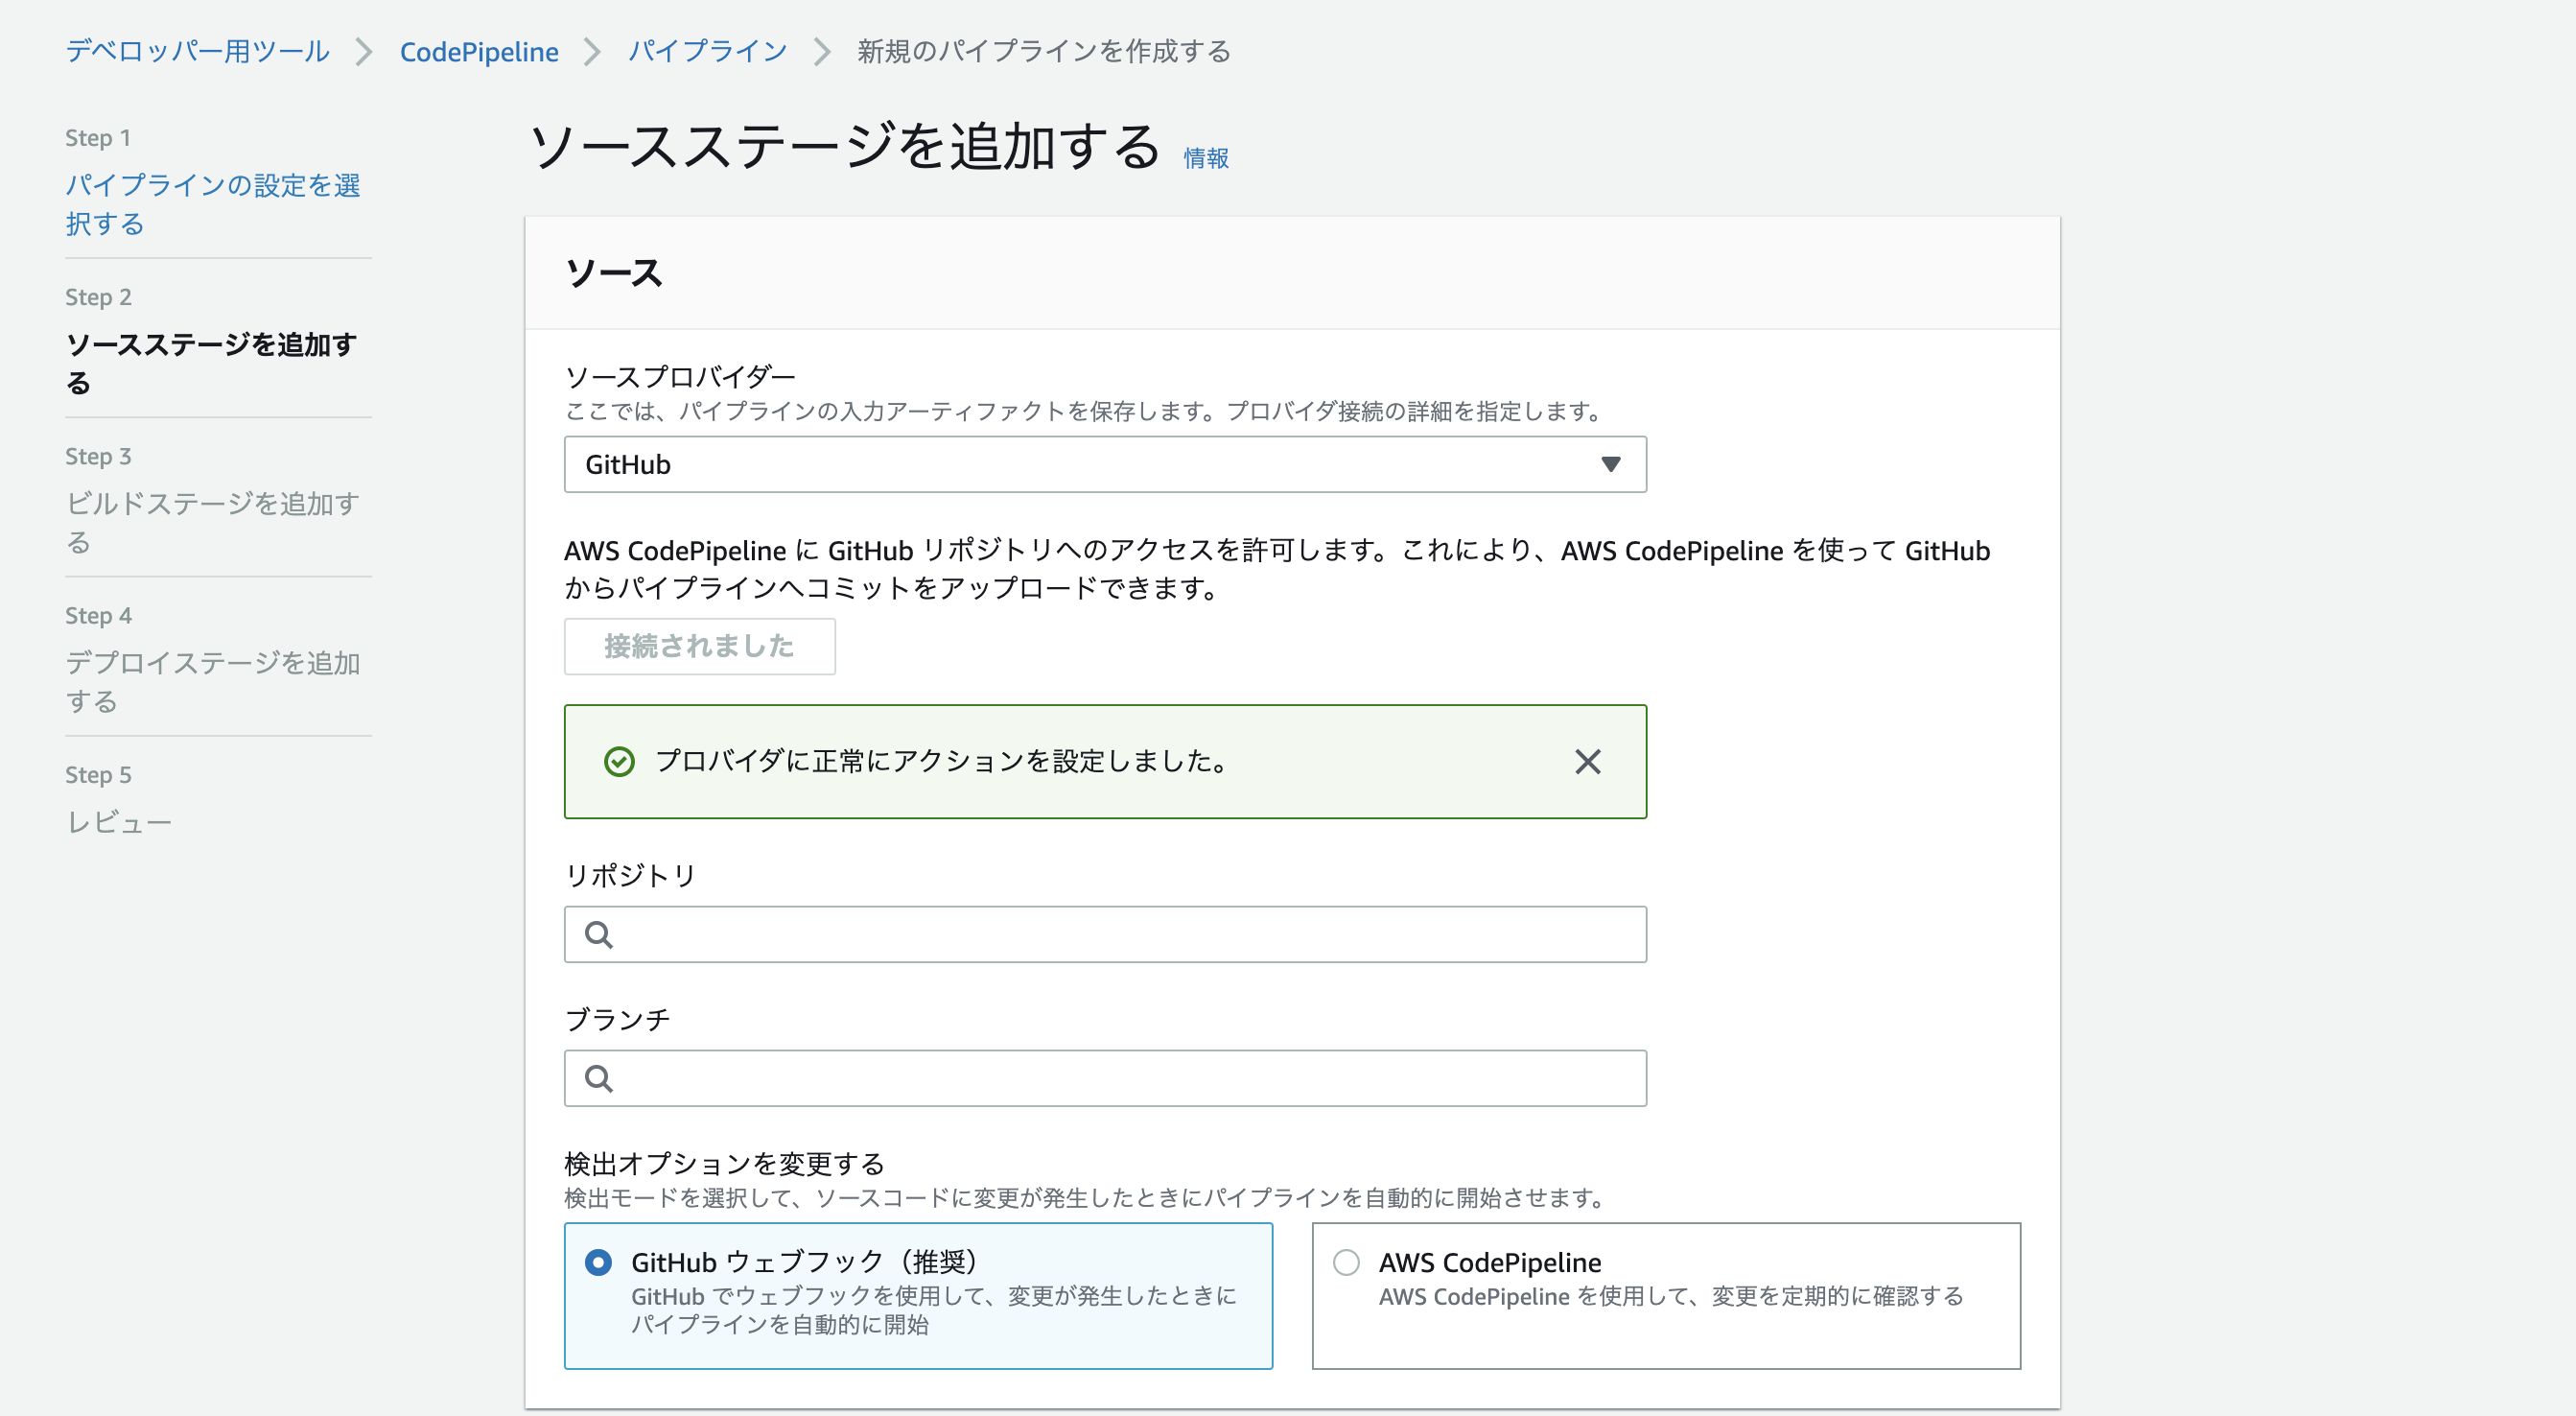The width and height of the screenshot is (2576, 1416).
Task: Open Step 5 レビュー in sidebar
Action: [119, 822]
